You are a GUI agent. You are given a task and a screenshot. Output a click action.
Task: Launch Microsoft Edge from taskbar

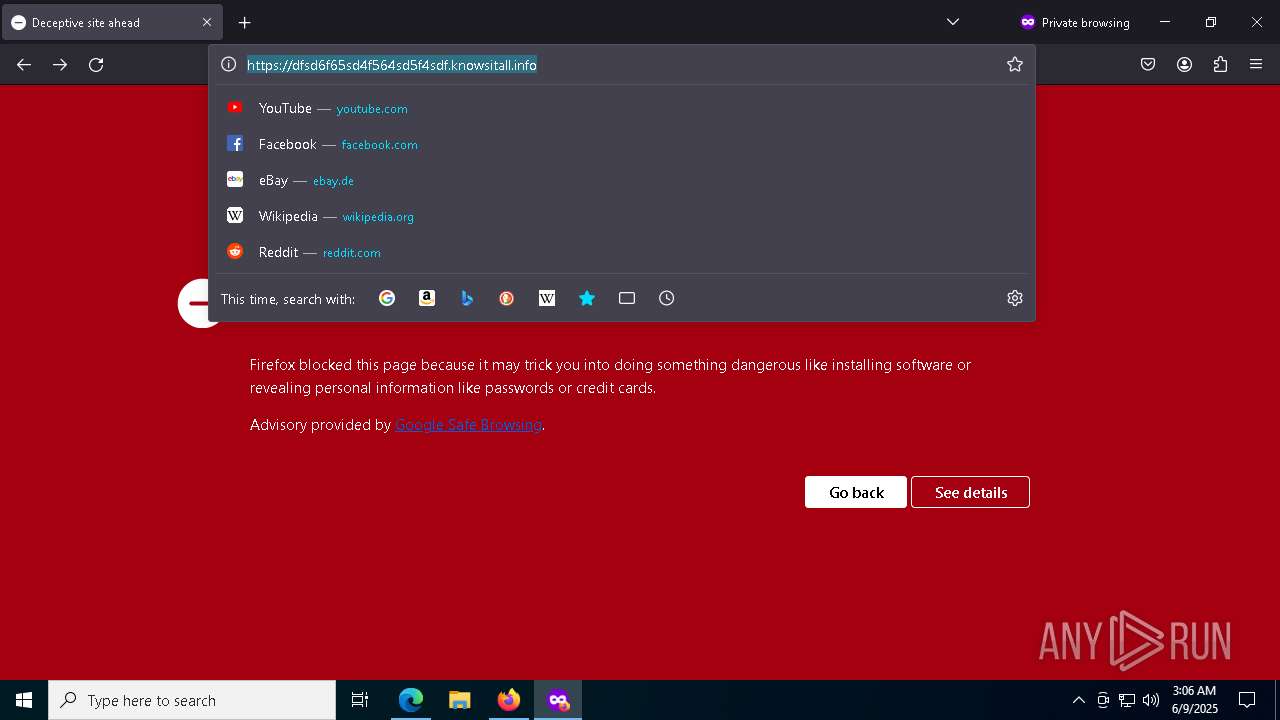click(411, 700)
